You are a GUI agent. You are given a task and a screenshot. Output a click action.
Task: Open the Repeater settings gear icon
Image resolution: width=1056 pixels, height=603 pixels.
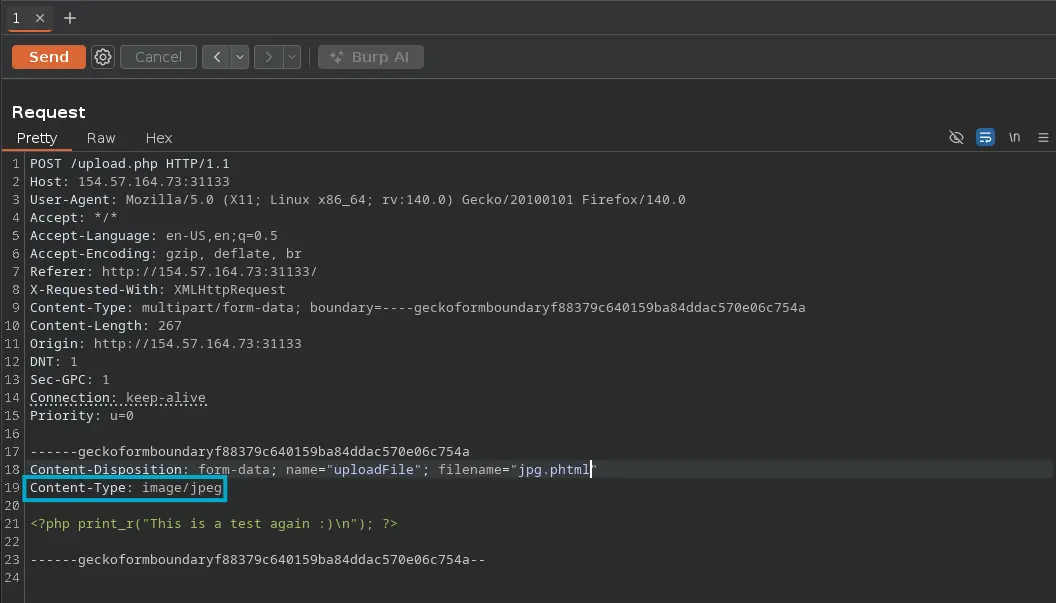click(103, 57)
